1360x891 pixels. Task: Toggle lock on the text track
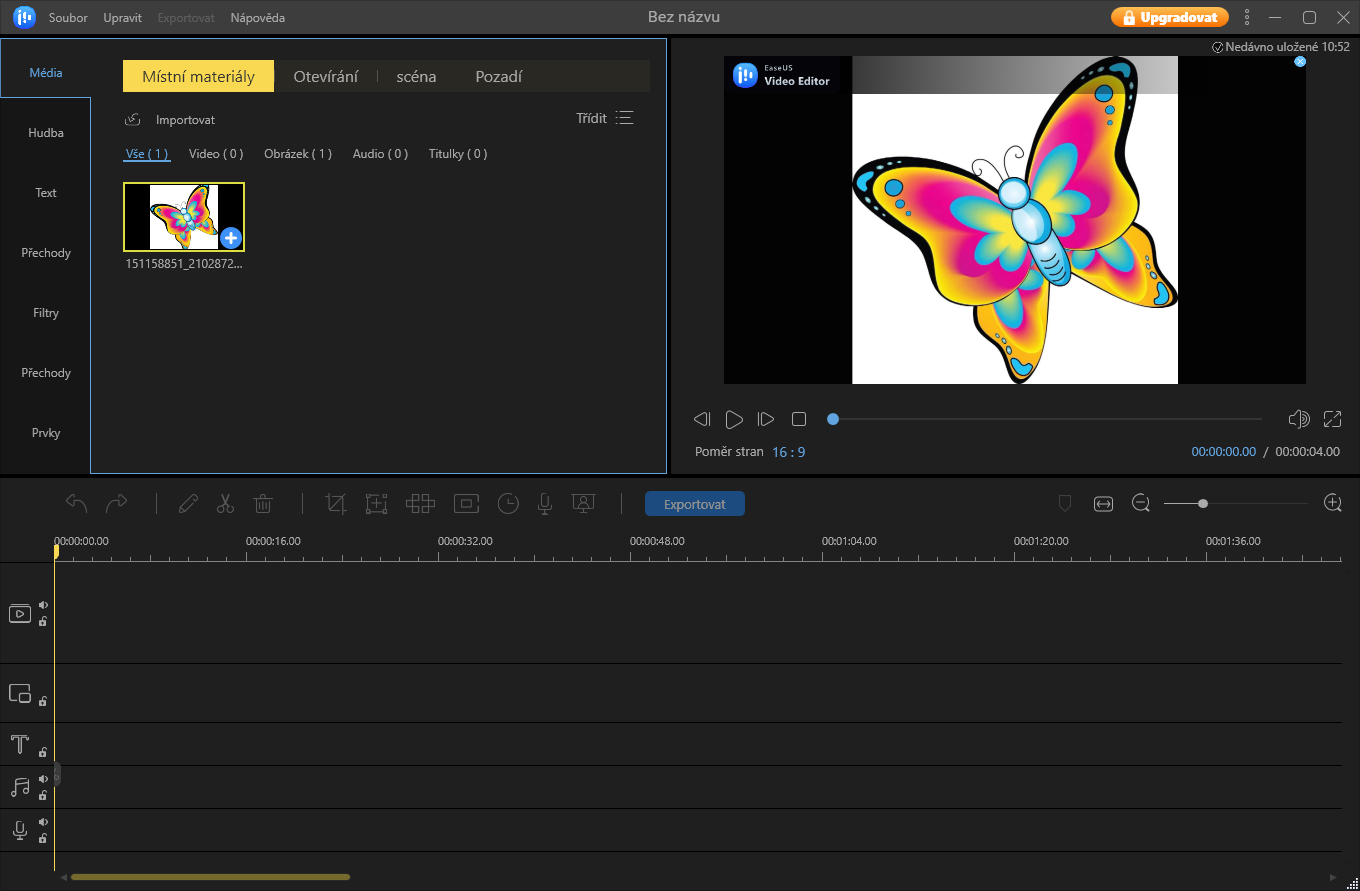(x=43, y=752)
